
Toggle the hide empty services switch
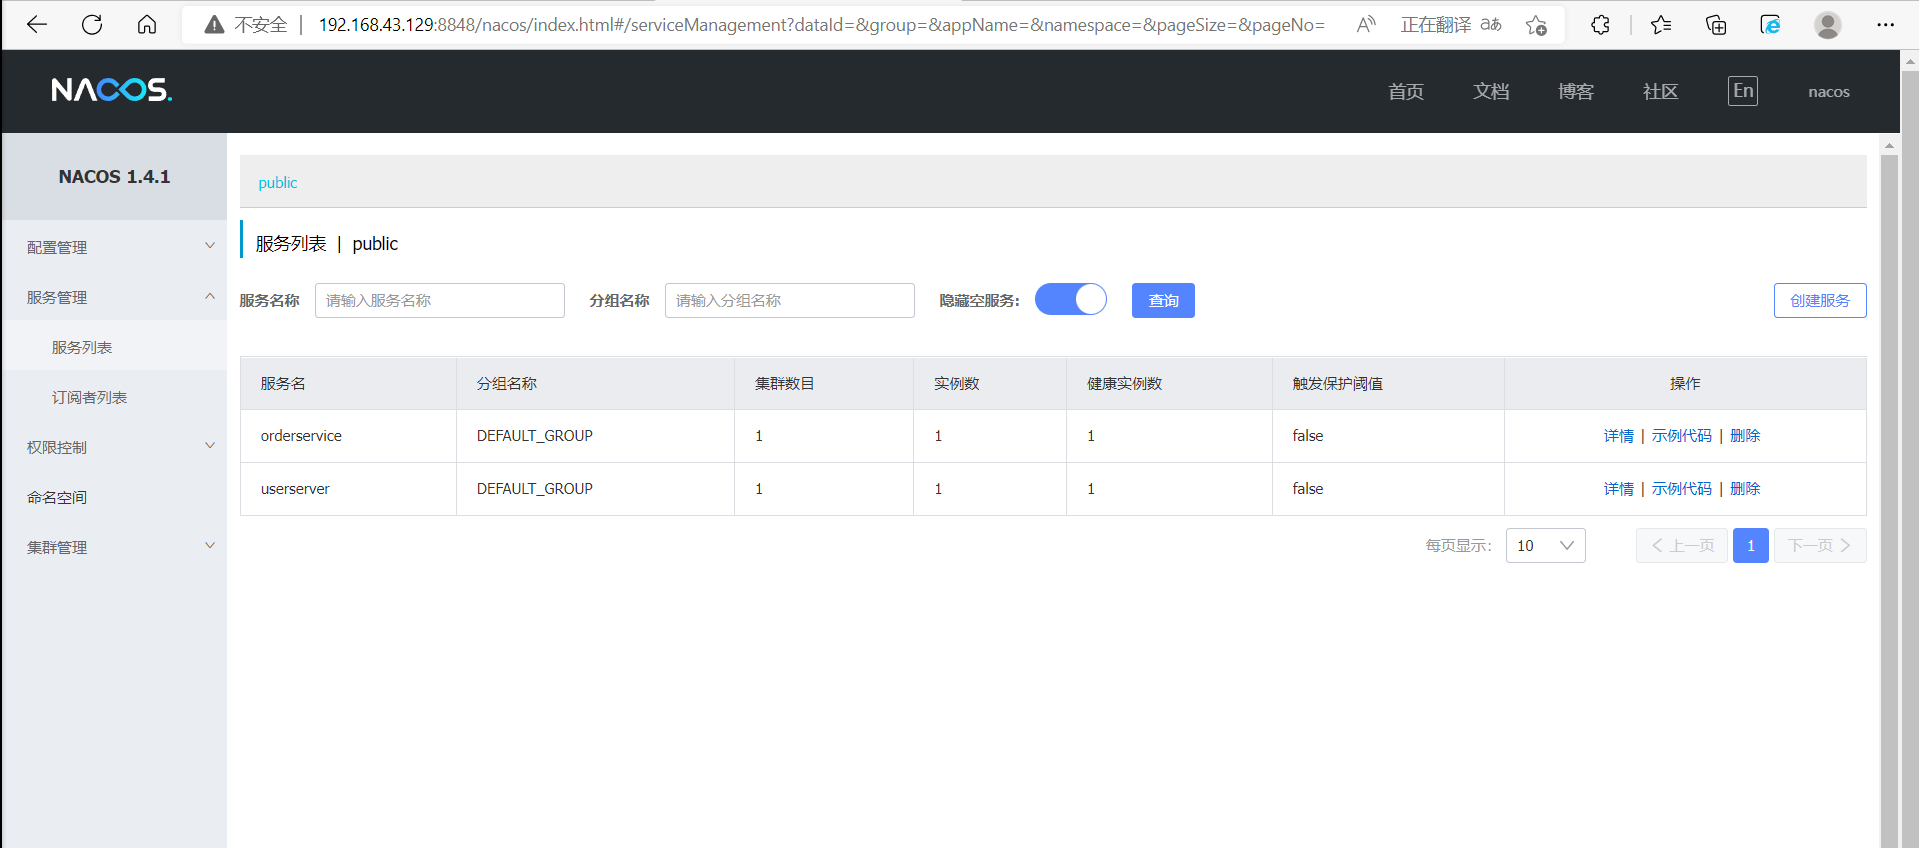coord(1071,299)
